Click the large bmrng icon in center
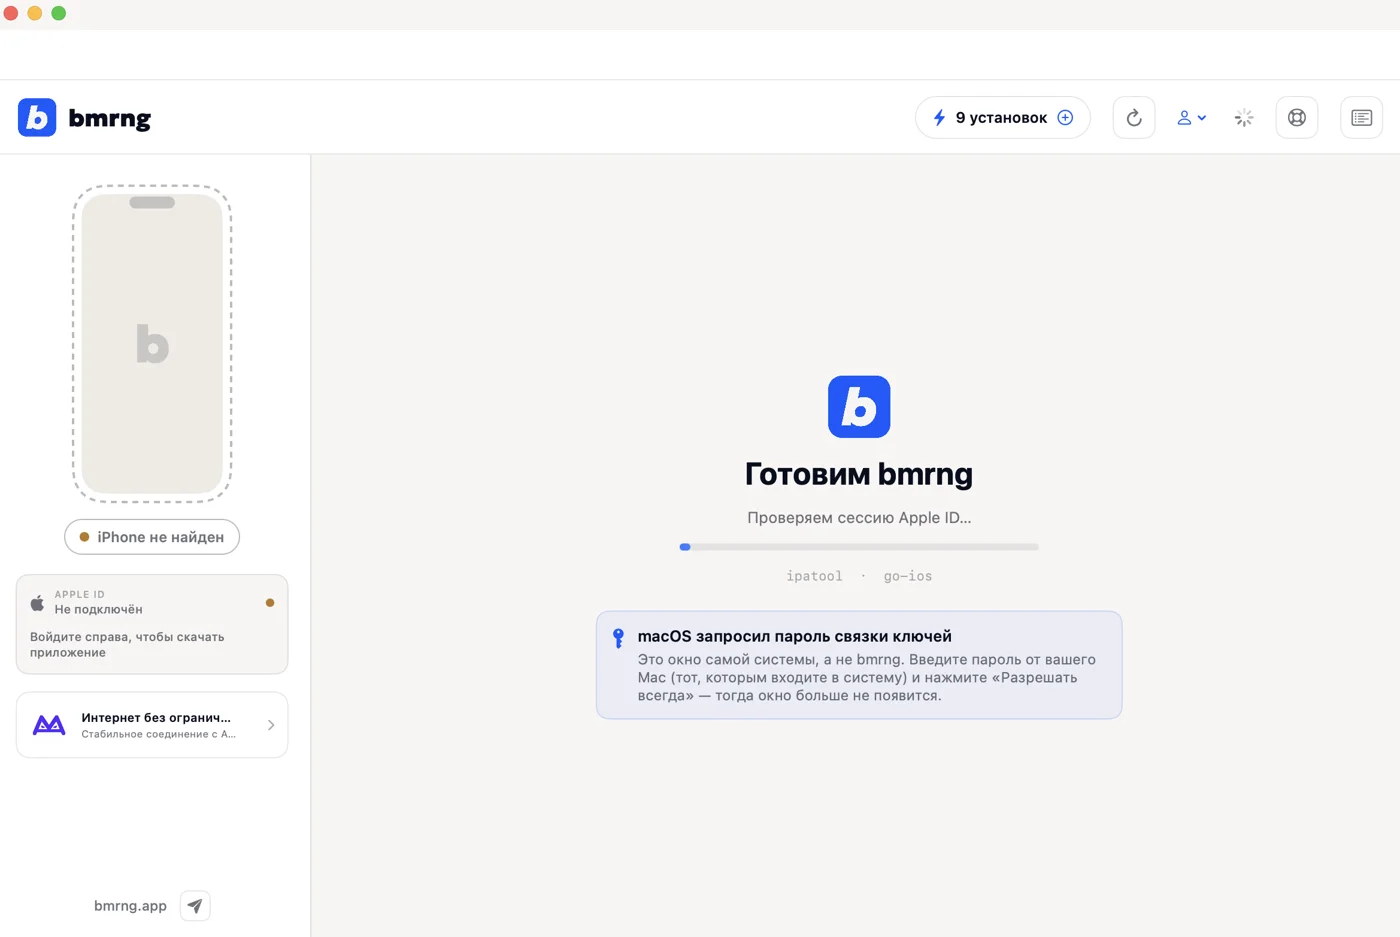The image size is (1400, 937). [859, 407]
